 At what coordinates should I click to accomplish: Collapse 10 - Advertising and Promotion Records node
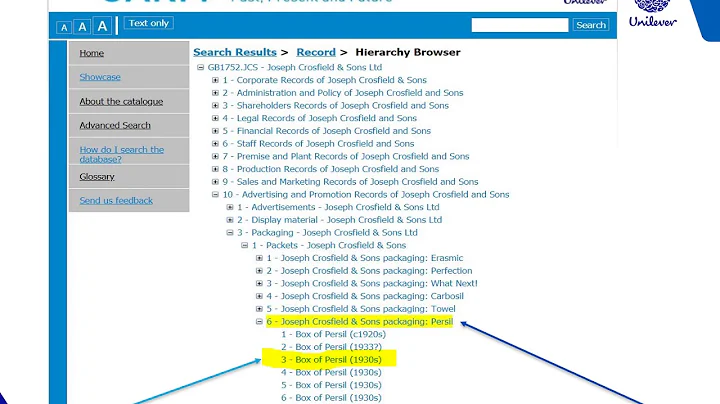[215, 195]
